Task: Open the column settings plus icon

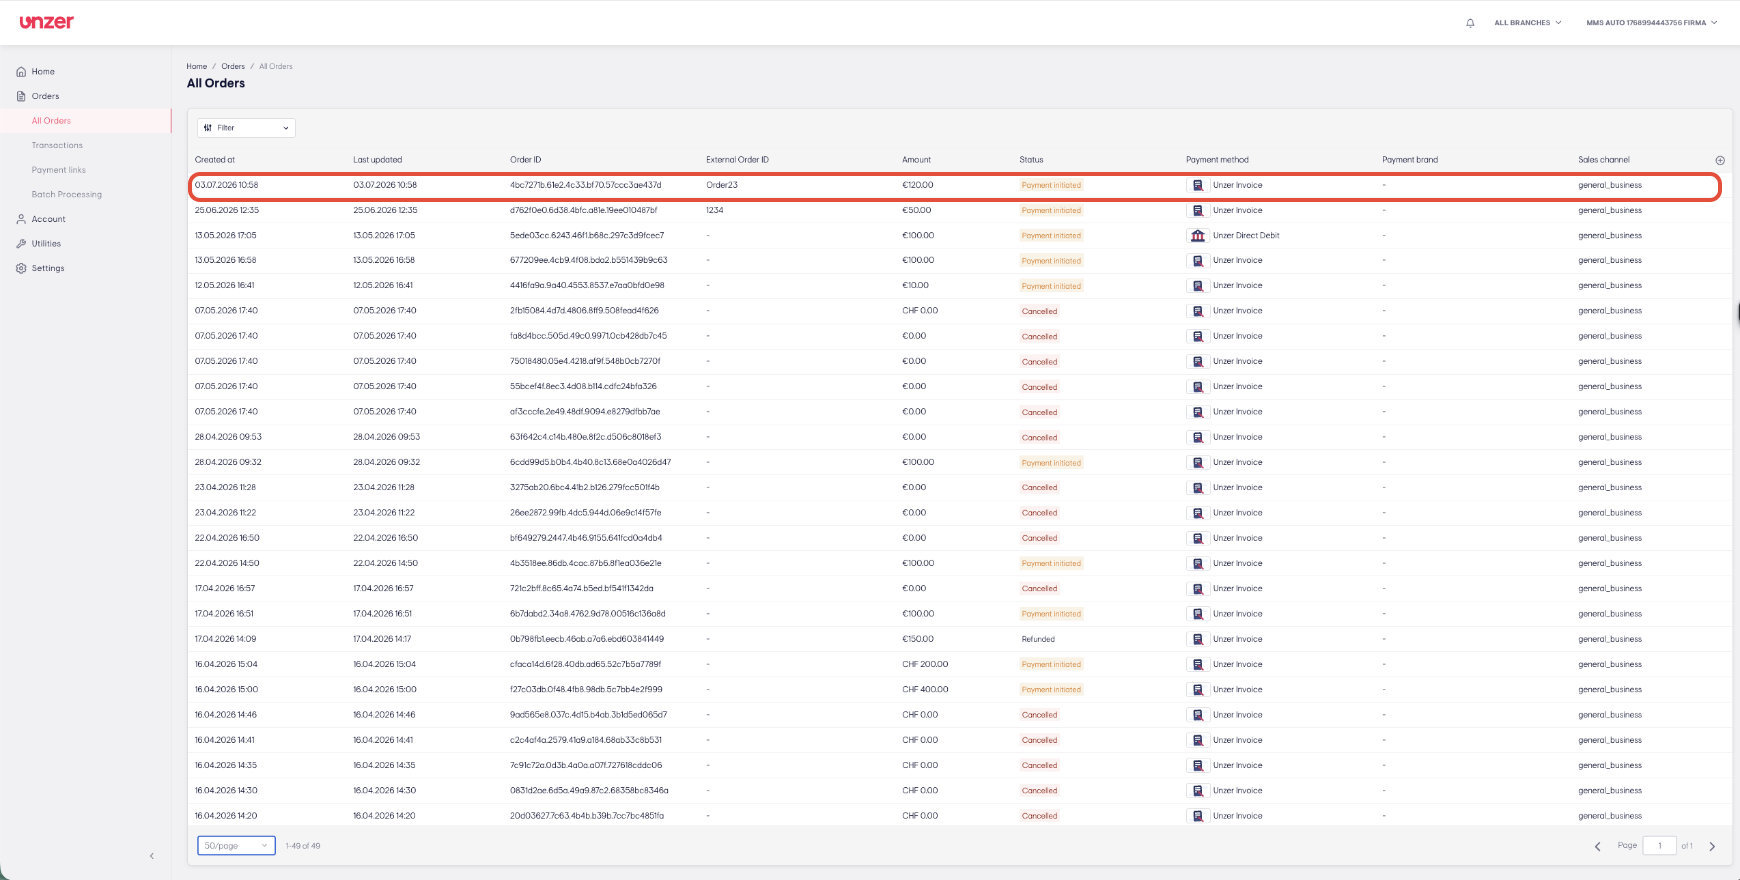Action: [x=1720, y=160]
